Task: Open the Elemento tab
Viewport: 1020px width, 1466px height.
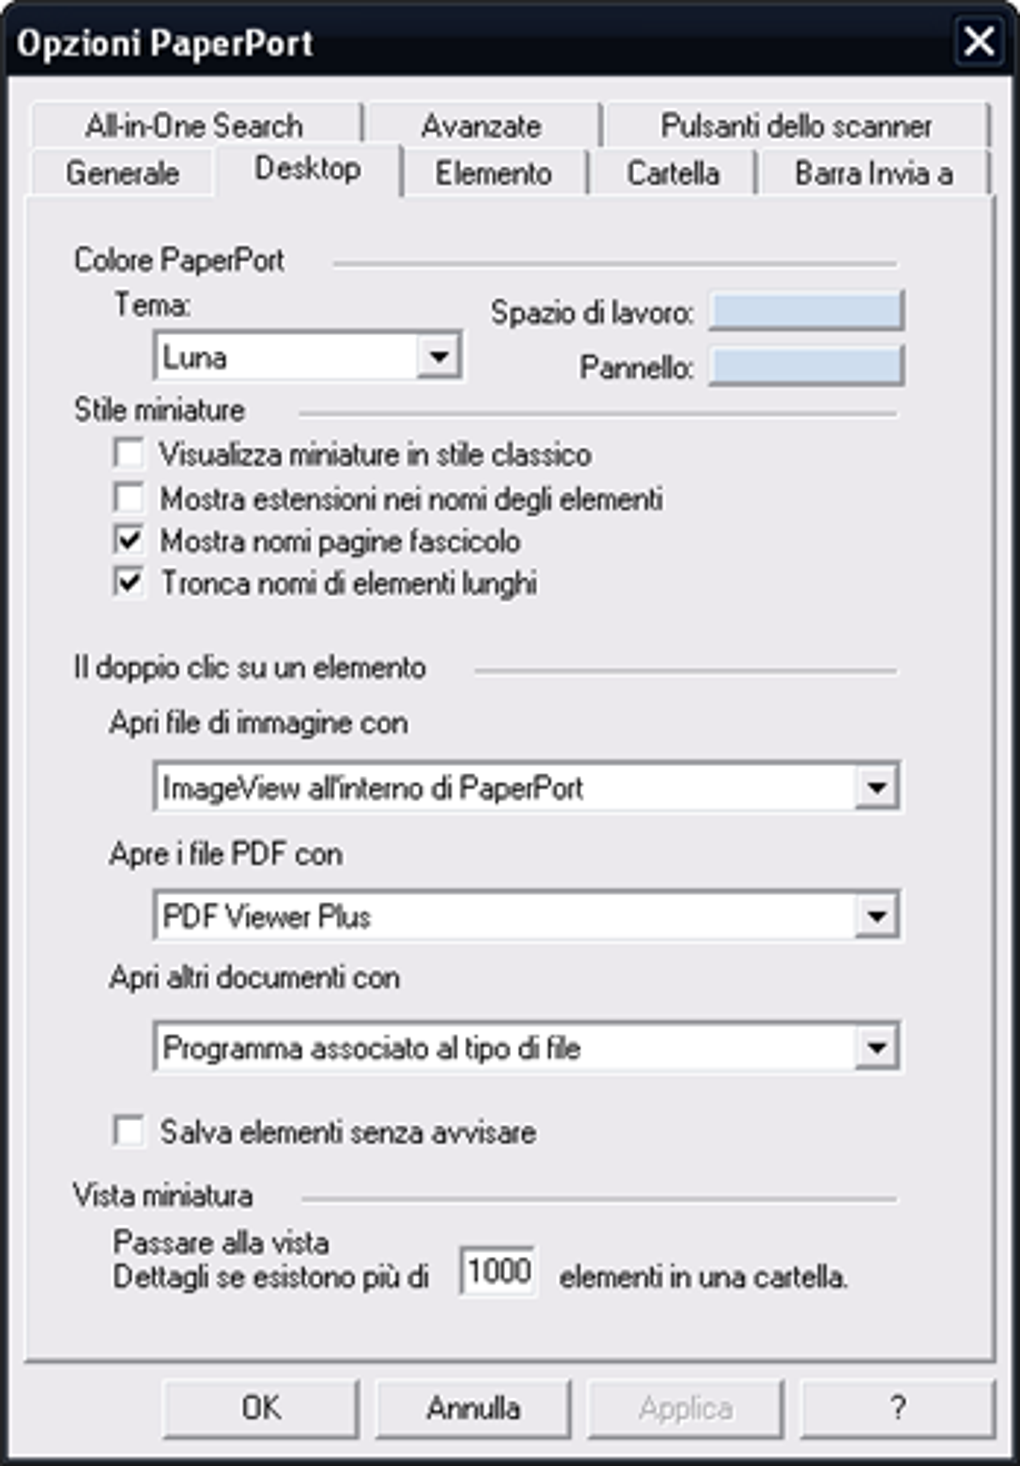Action: tap(493, 172)
